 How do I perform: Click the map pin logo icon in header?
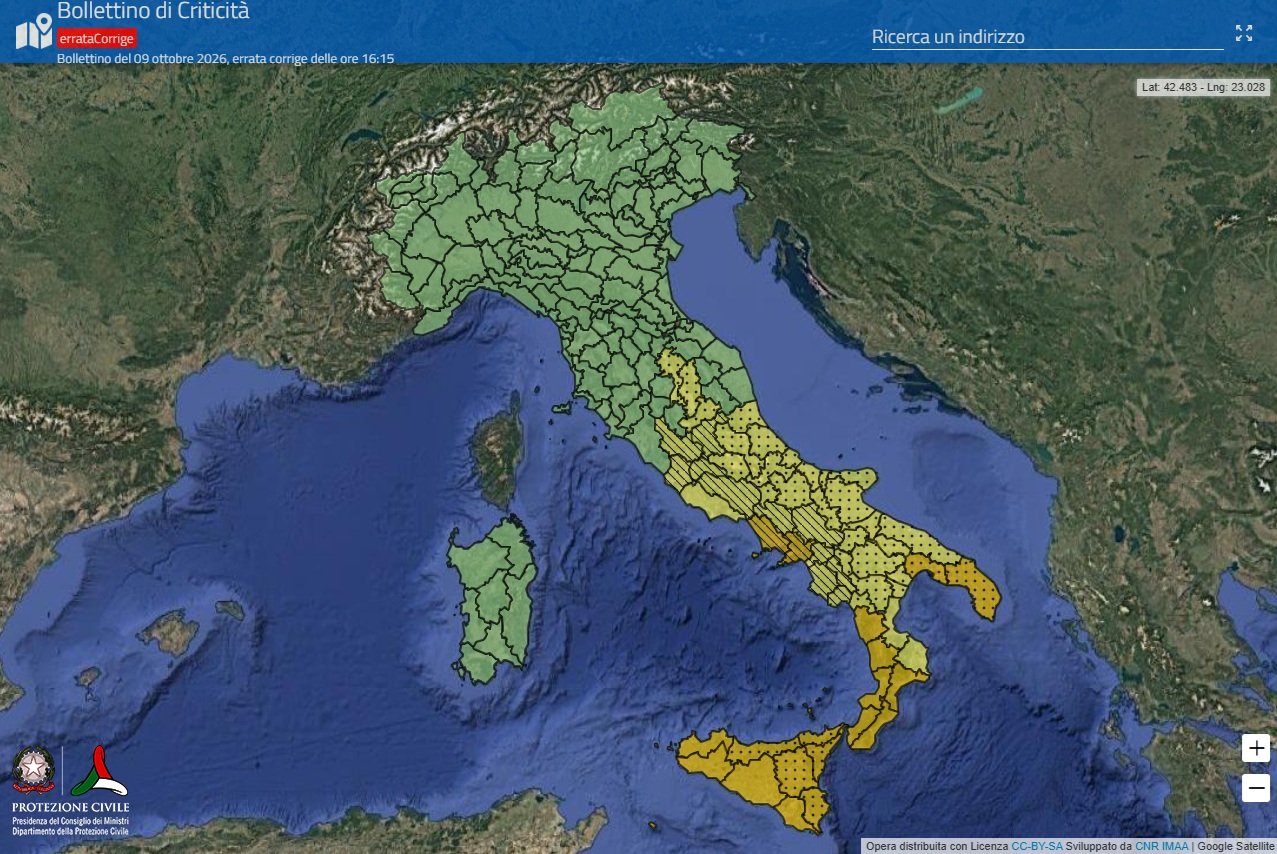click(34, 31)
